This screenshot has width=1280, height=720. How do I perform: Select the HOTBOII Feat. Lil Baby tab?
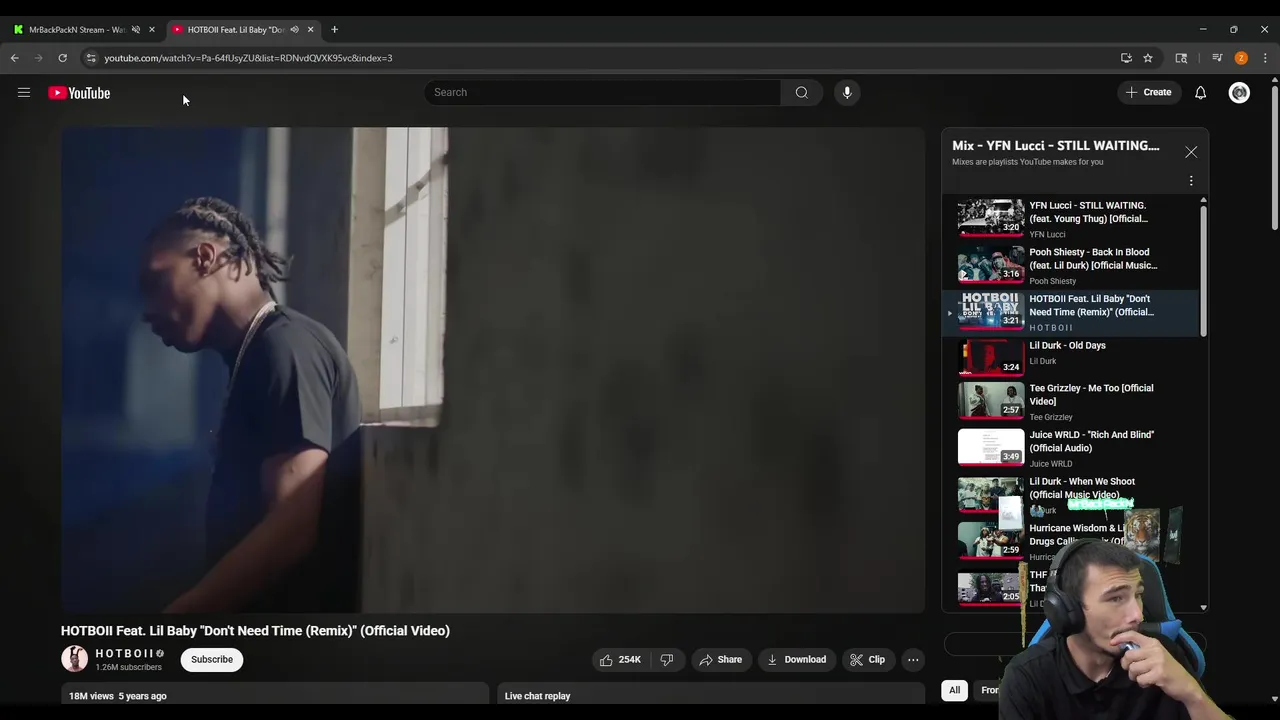236,30
